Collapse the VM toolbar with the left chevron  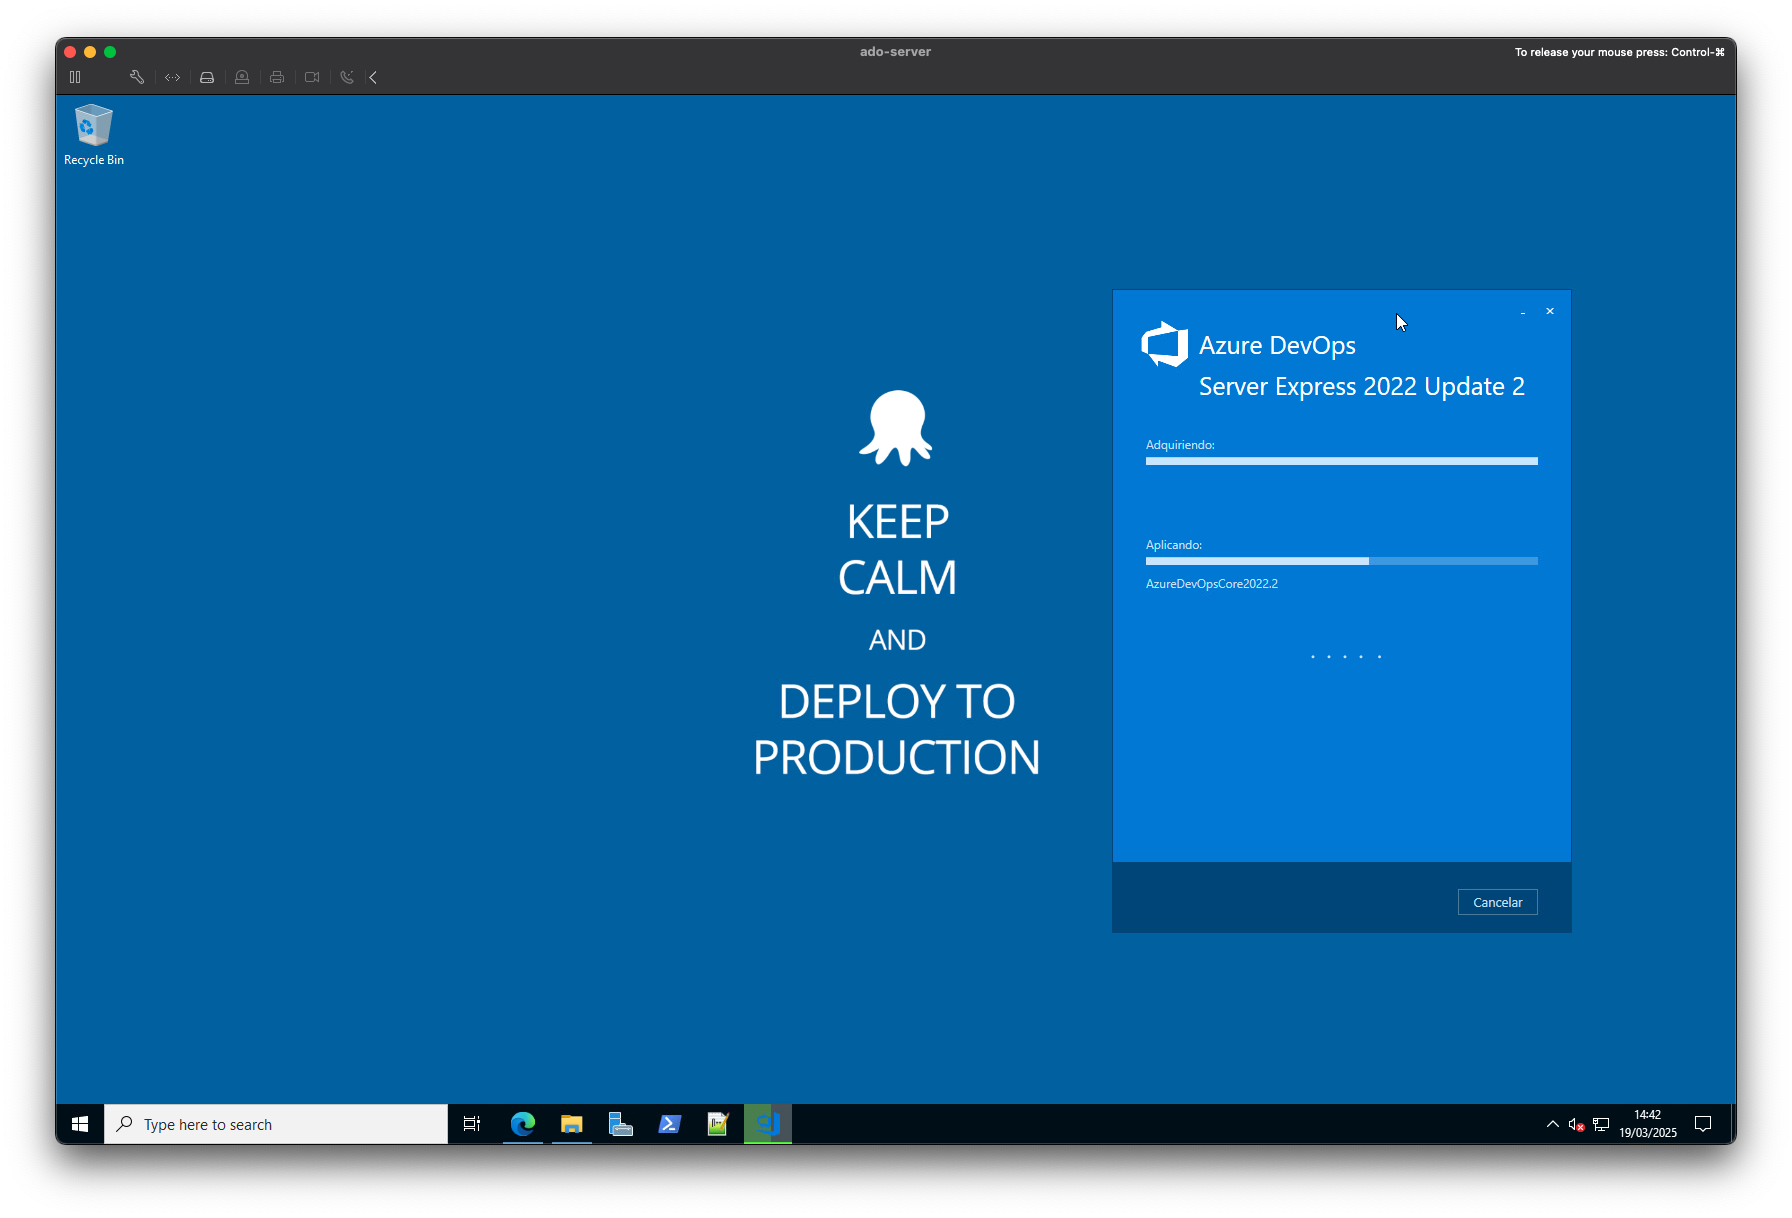pyautogui.click(x=372, y=77)
